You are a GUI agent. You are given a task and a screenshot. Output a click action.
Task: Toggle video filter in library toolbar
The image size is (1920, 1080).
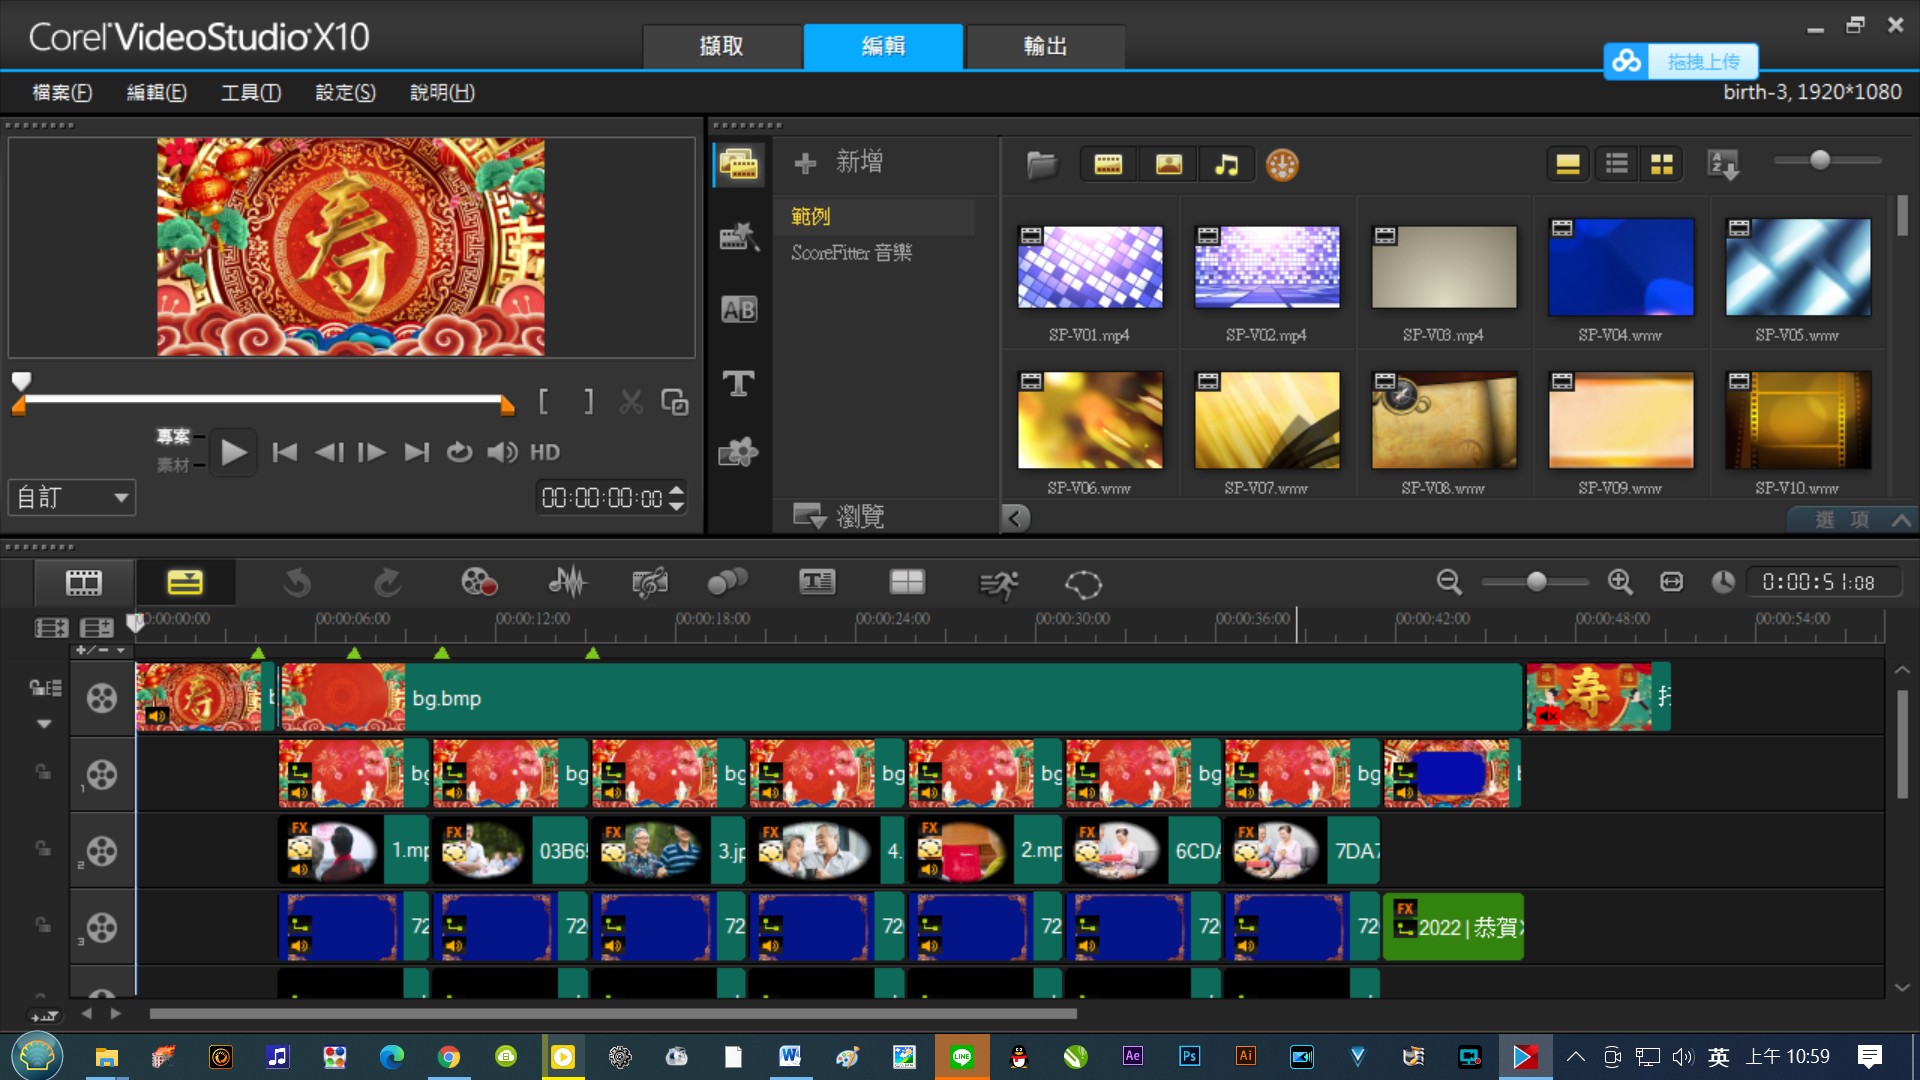(1108, 164)
